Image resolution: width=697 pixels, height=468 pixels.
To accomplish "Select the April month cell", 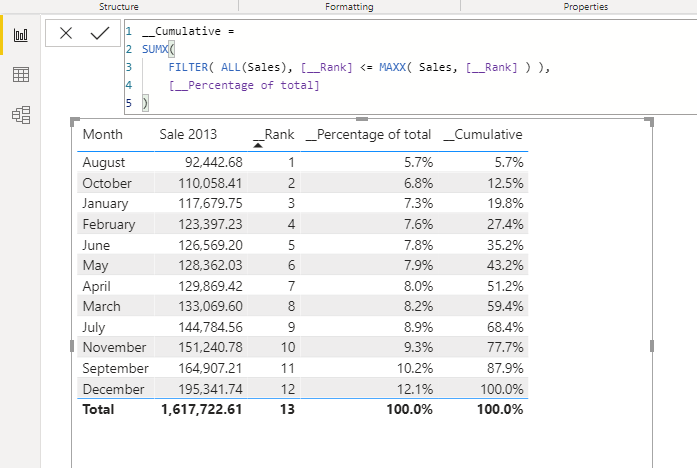I will [96, 286].
